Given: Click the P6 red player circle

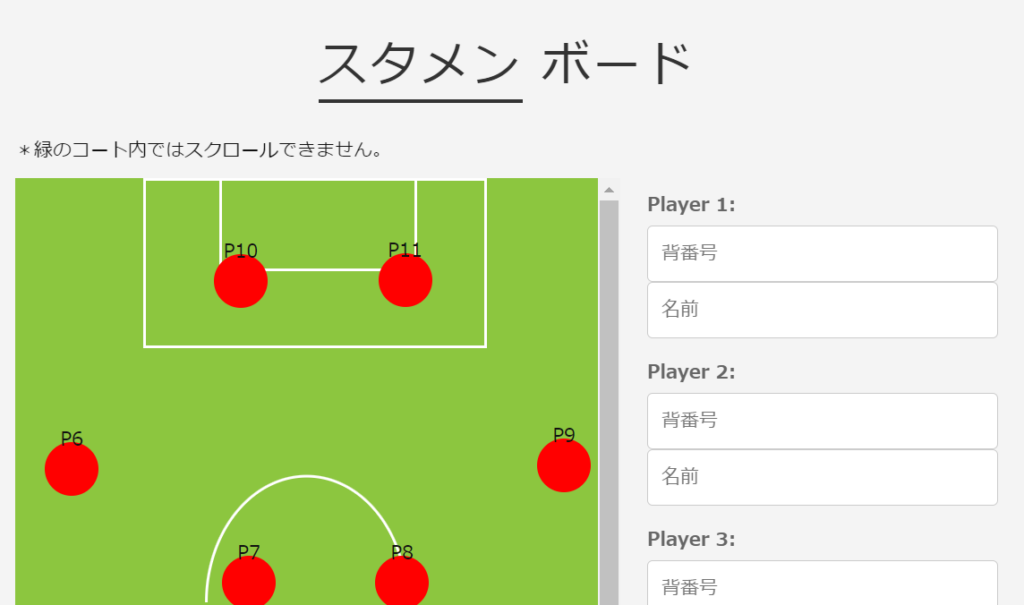Looking at the screenshot, I should click(x=72, y=468).
